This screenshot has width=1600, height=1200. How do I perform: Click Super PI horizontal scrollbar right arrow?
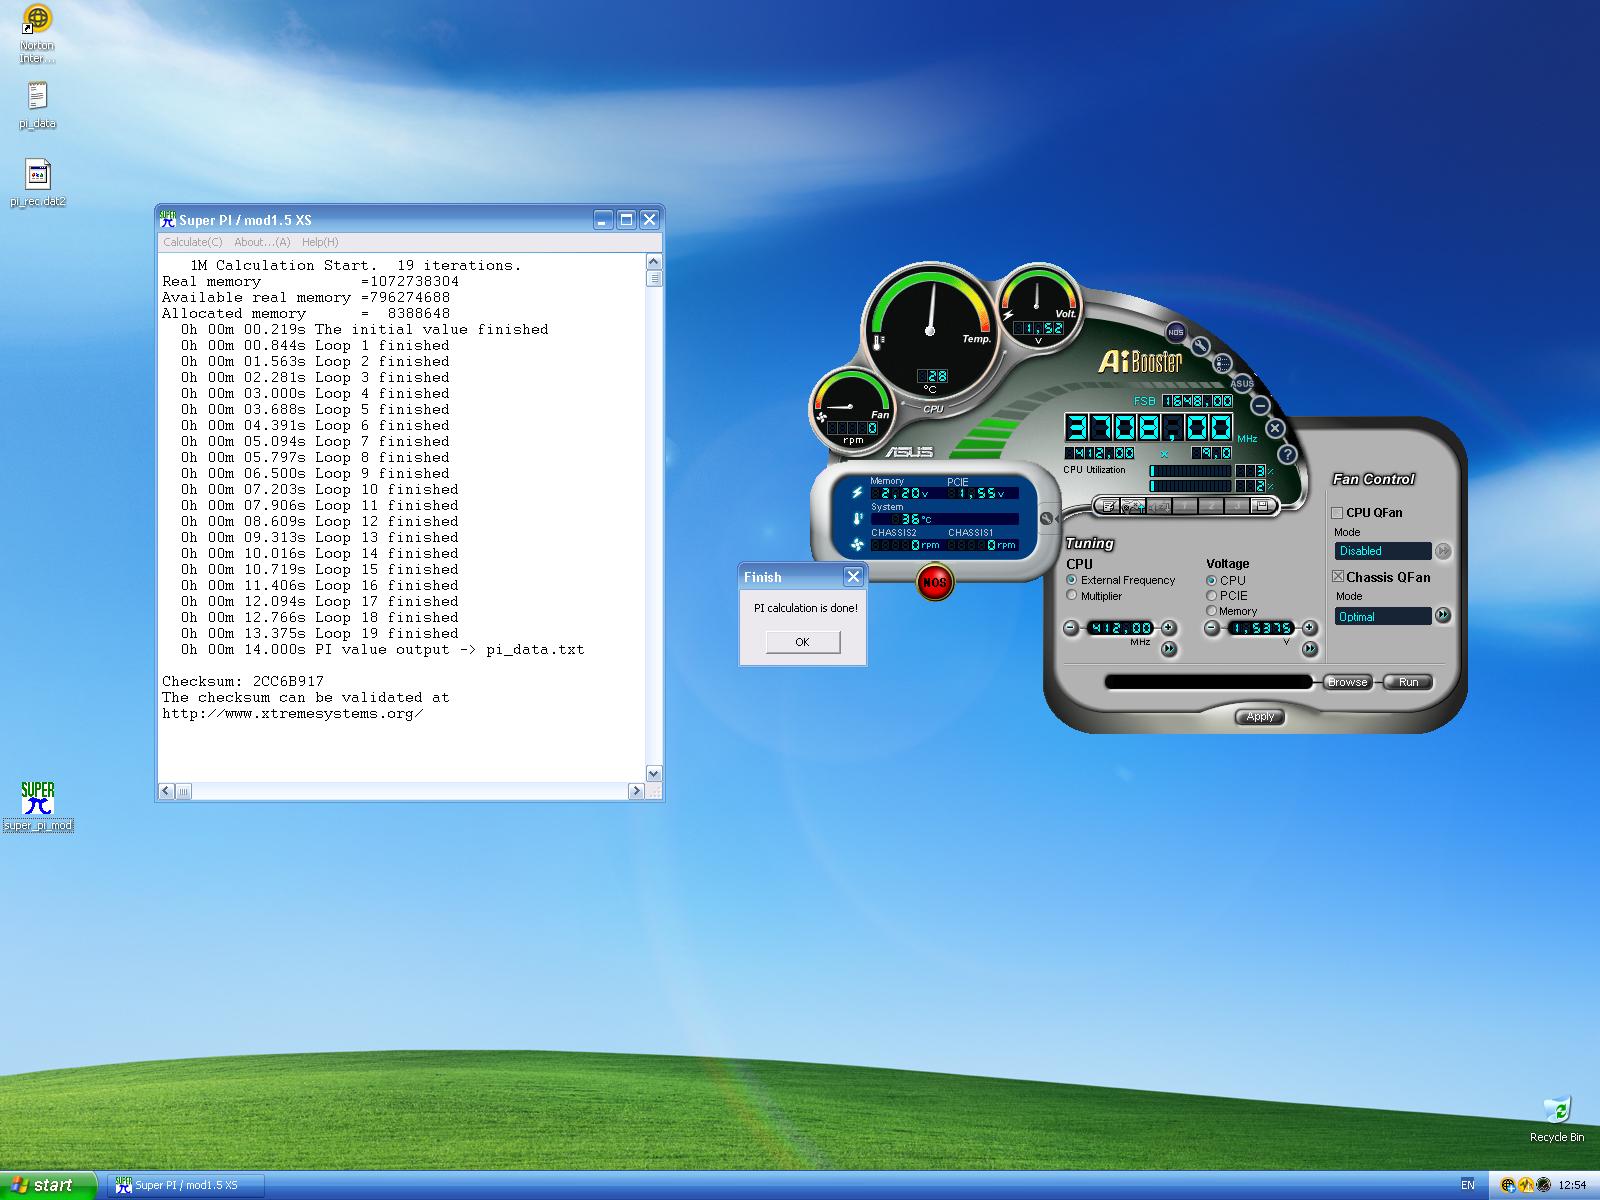pos(636,791)
